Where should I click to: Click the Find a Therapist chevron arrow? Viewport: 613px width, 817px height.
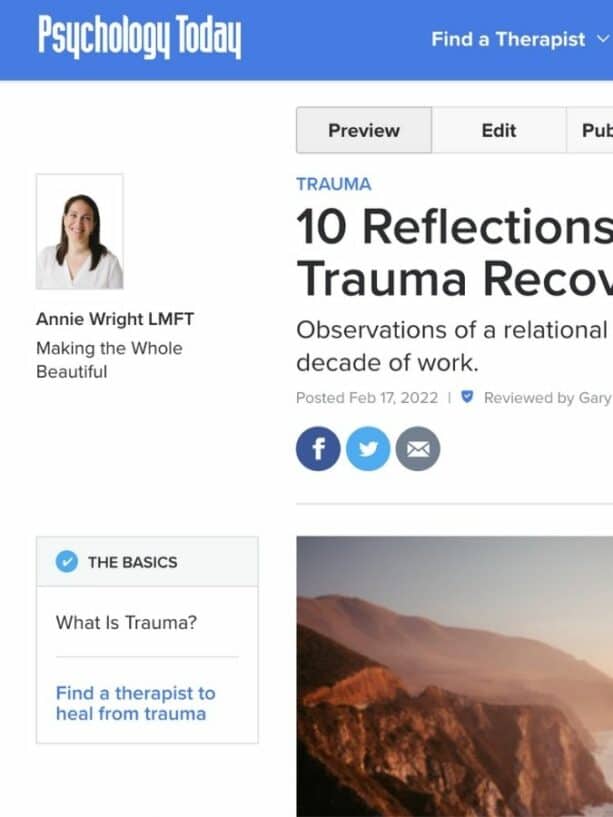[603, 39]
